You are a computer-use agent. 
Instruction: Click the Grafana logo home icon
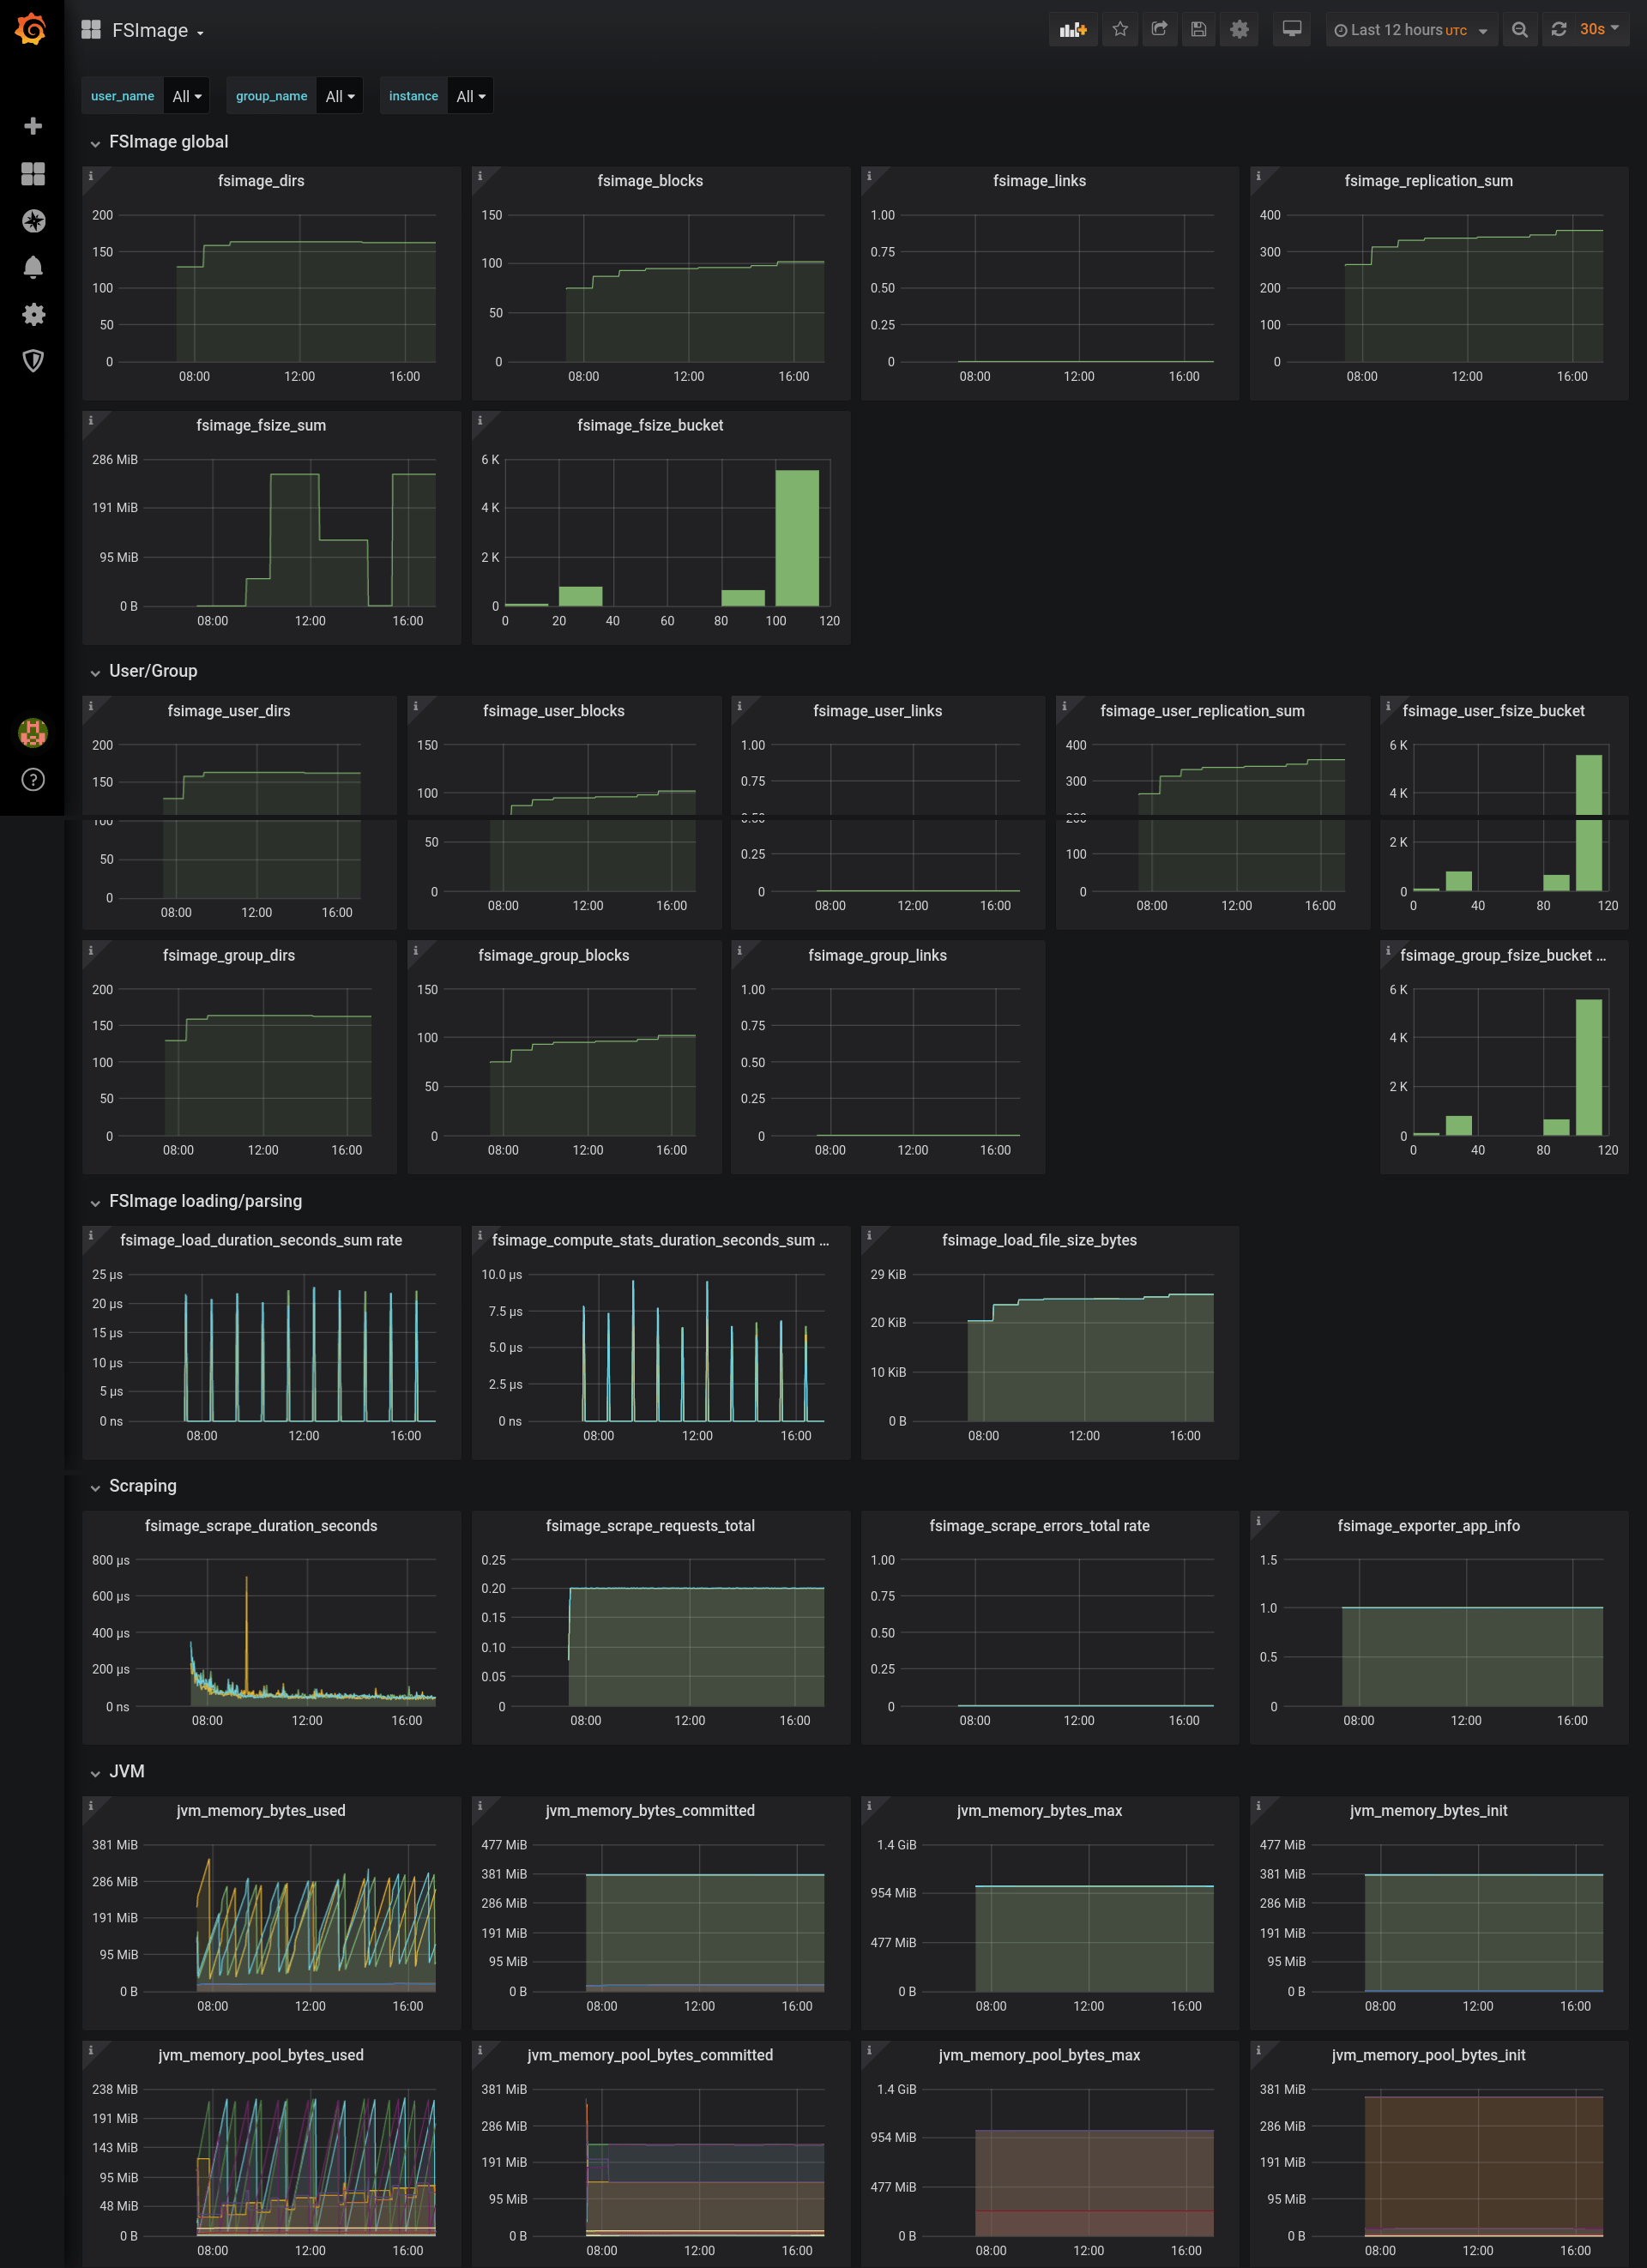[32, 30]
